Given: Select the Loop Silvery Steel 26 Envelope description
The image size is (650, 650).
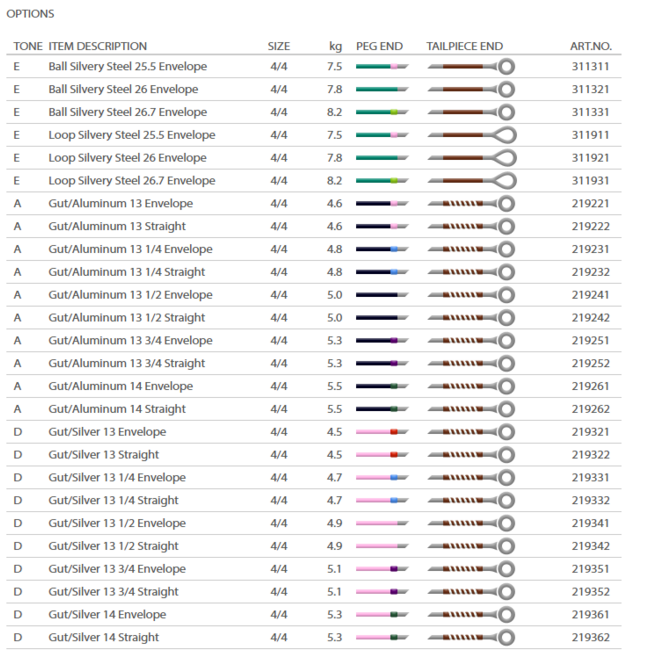Looking at the screenshot, I should tap(127, 158).
